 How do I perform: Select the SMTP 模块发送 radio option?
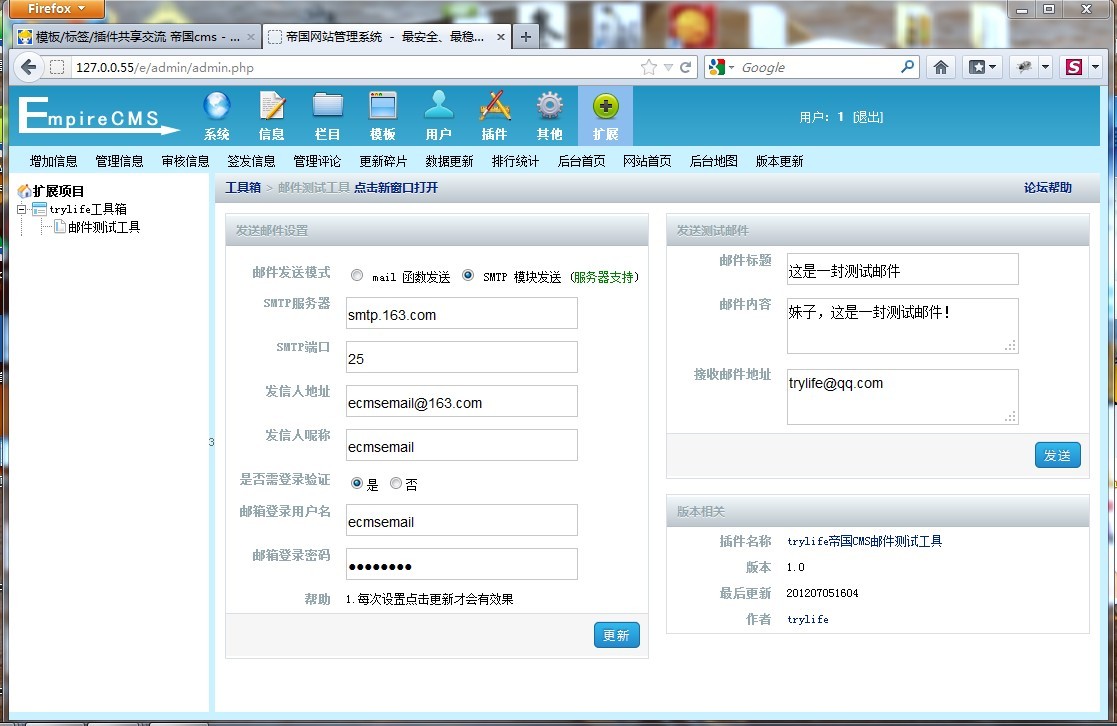pyautogui.click(x=468, y=276)
